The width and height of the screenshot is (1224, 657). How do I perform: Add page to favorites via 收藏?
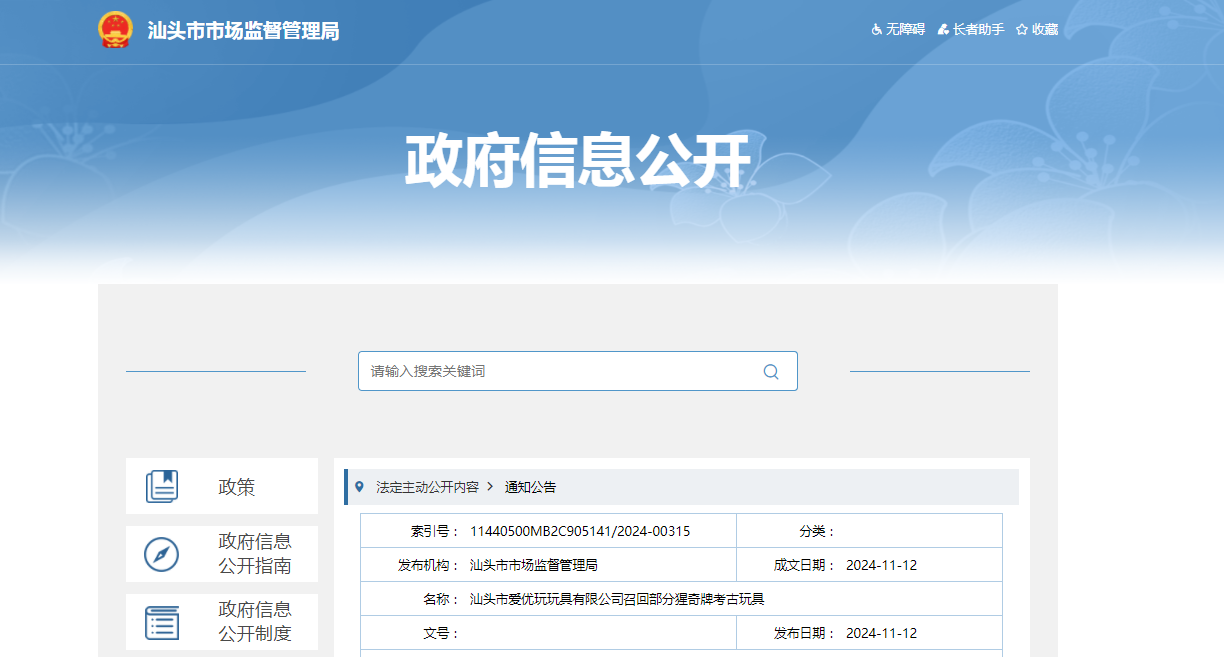(1045, 30)
